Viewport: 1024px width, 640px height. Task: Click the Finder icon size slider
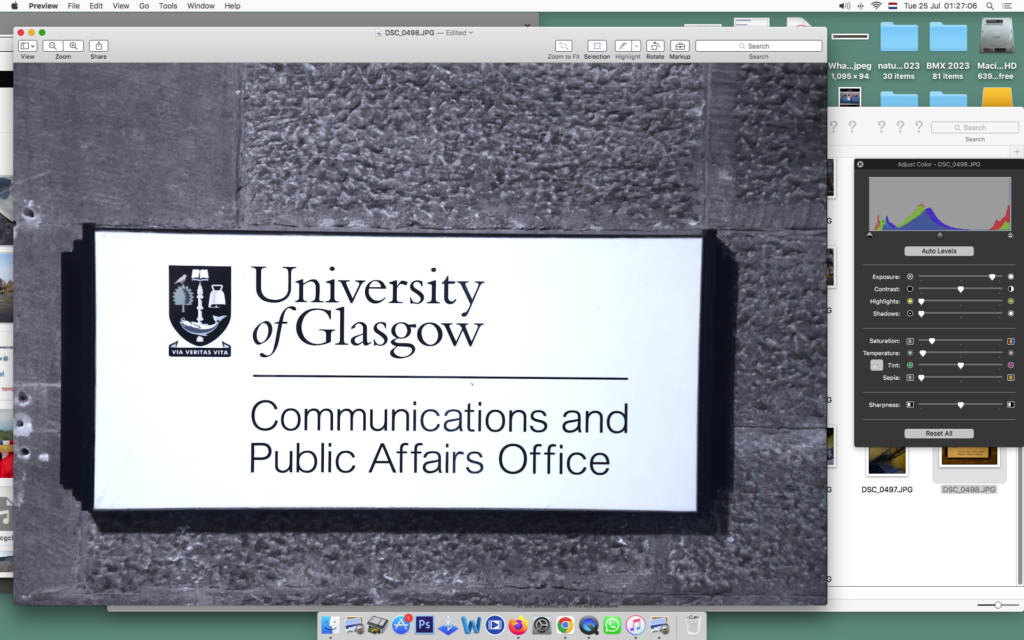[x=997, y=605]
